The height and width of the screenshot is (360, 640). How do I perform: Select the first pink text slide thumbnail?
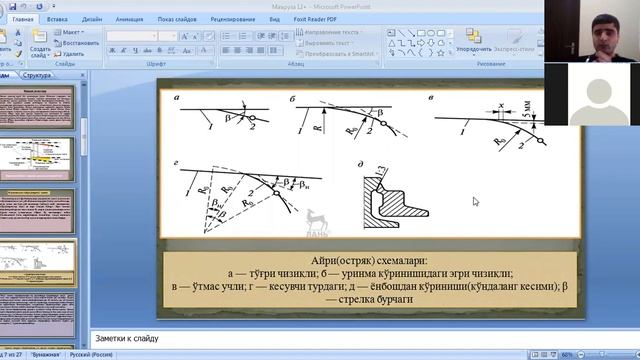(37, 107)
